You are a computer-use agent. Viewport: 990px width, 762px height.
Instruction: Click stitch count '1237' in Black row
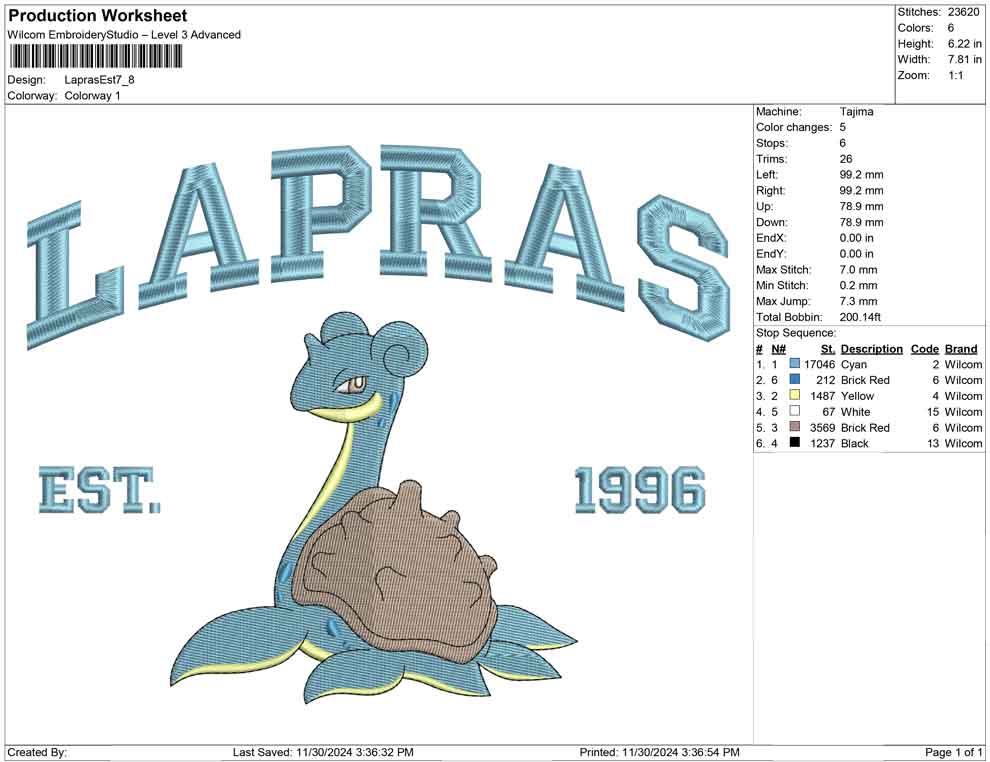(x=823, y=443)
